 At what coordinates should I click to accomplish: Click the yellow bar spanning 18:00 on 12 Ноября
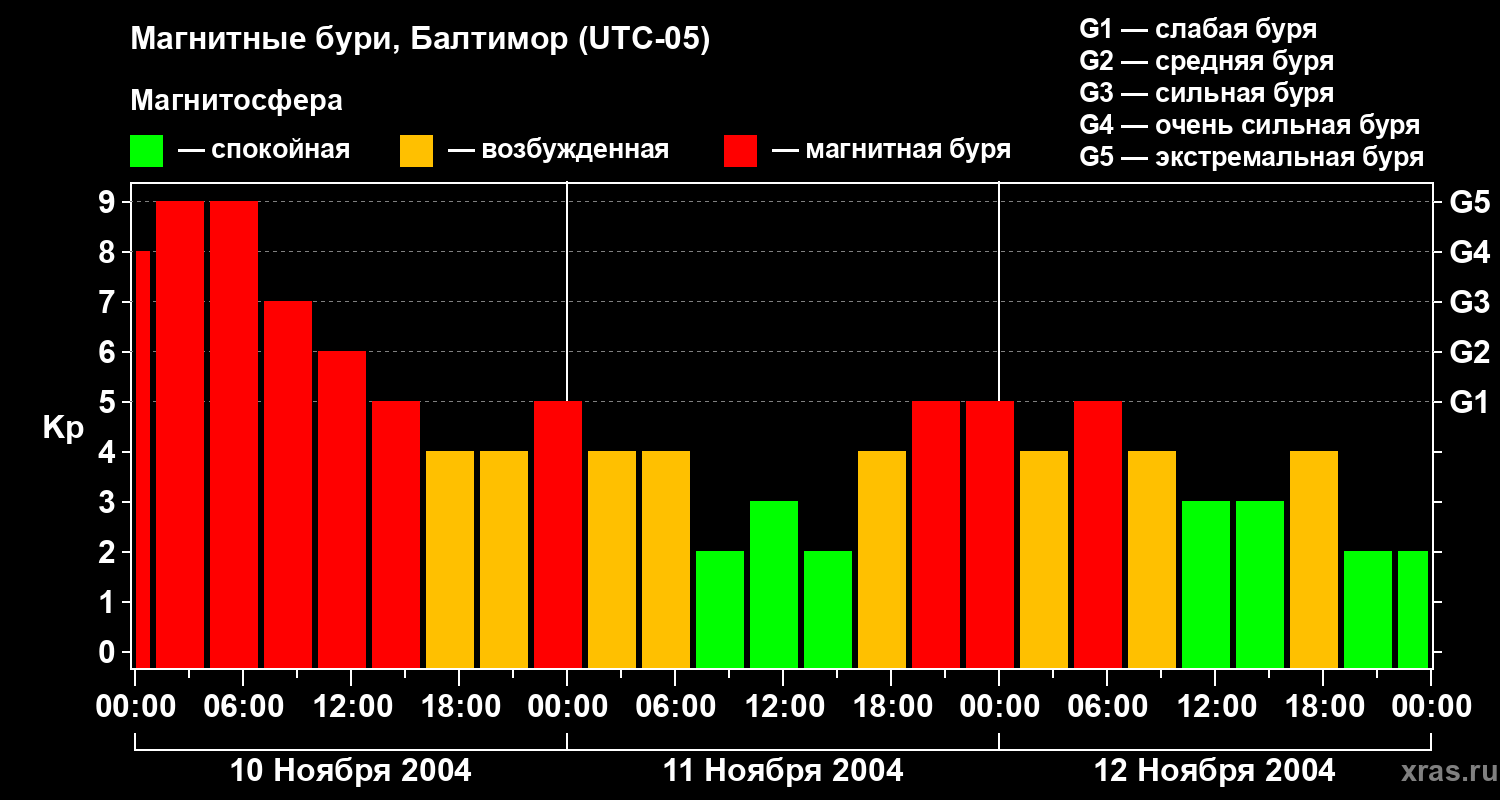click(x=1314, y=559)
